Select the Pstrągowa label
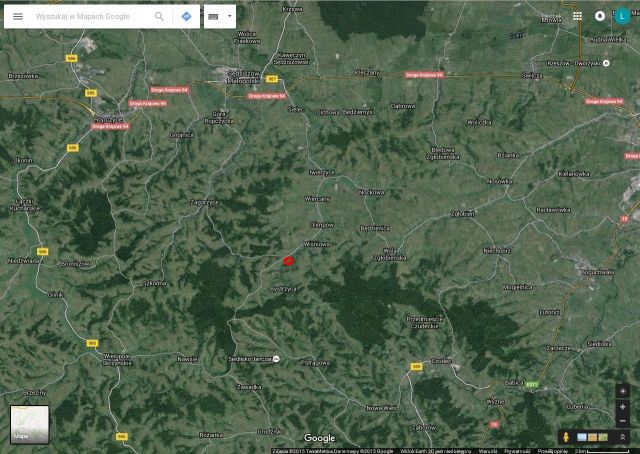This screenshot has height=454, width=640. pyautogui.click(x=316, y=363)
